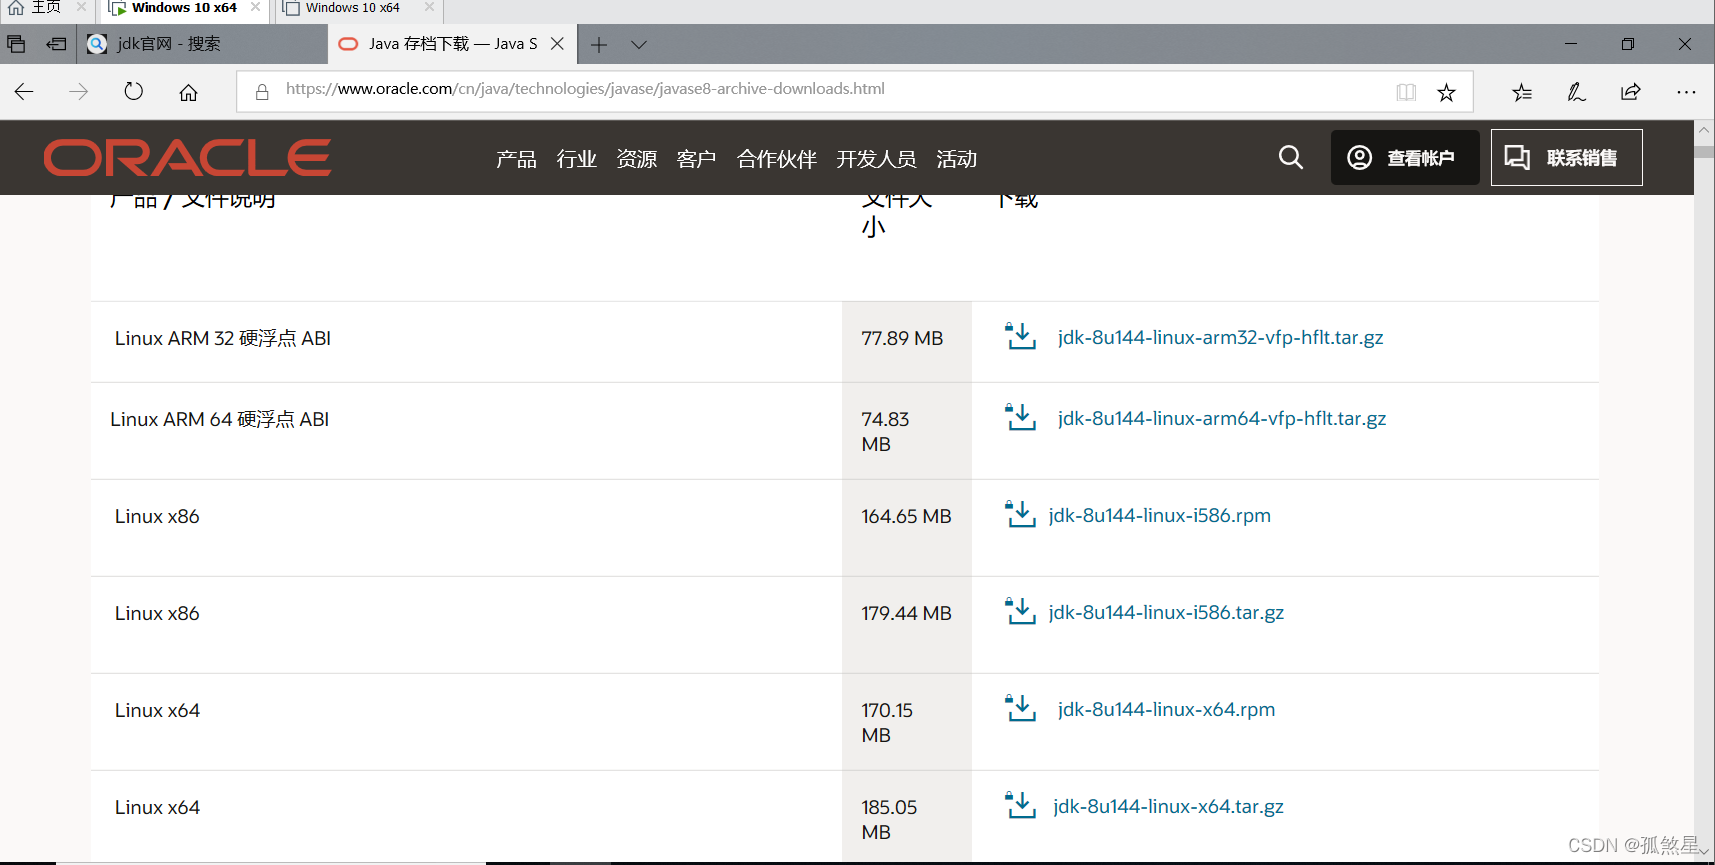Close the Java 存档下载 tab
The height and width of the screenshot is (865, 1715).
point(557,44)
